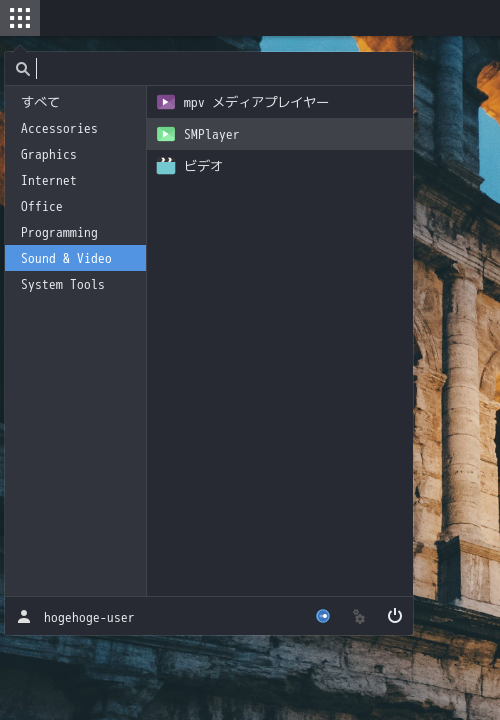Open the ビデオ clapperboard icon
This screenshot has height=720, width=500.
(166, 166)
